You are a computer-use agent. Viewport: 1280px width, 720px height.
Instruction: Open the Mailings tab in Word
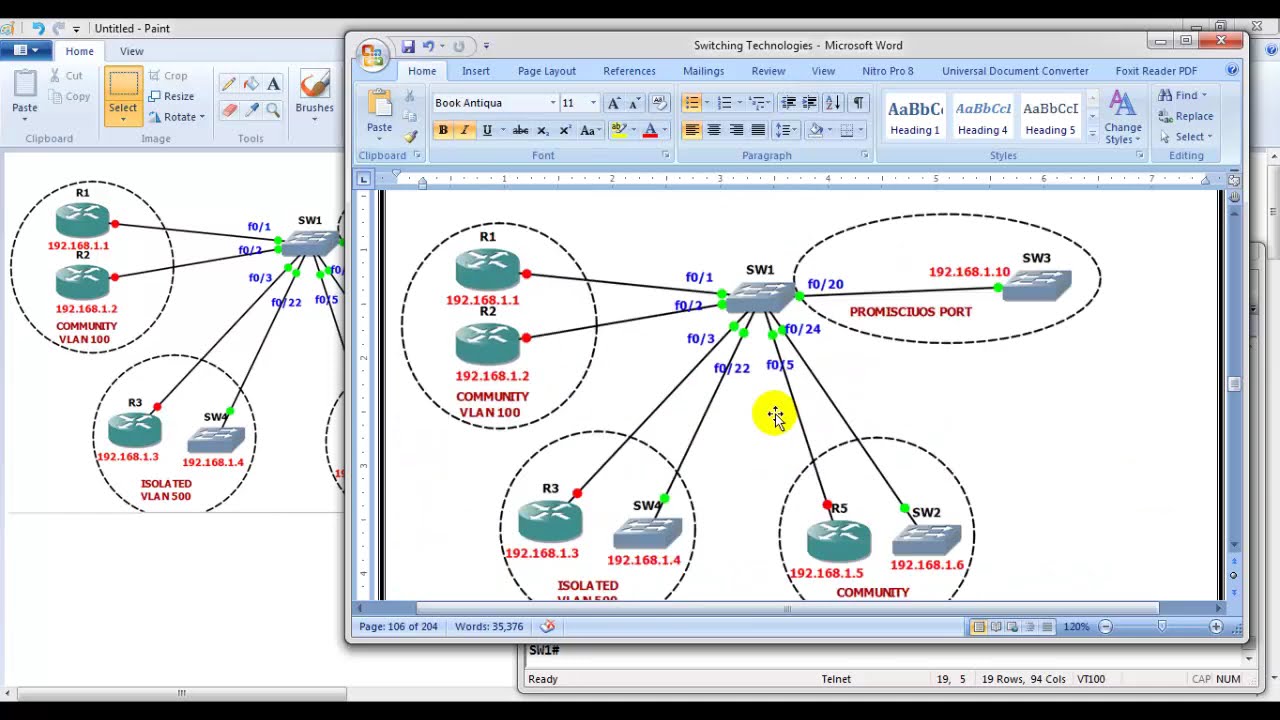pos(703,71)
